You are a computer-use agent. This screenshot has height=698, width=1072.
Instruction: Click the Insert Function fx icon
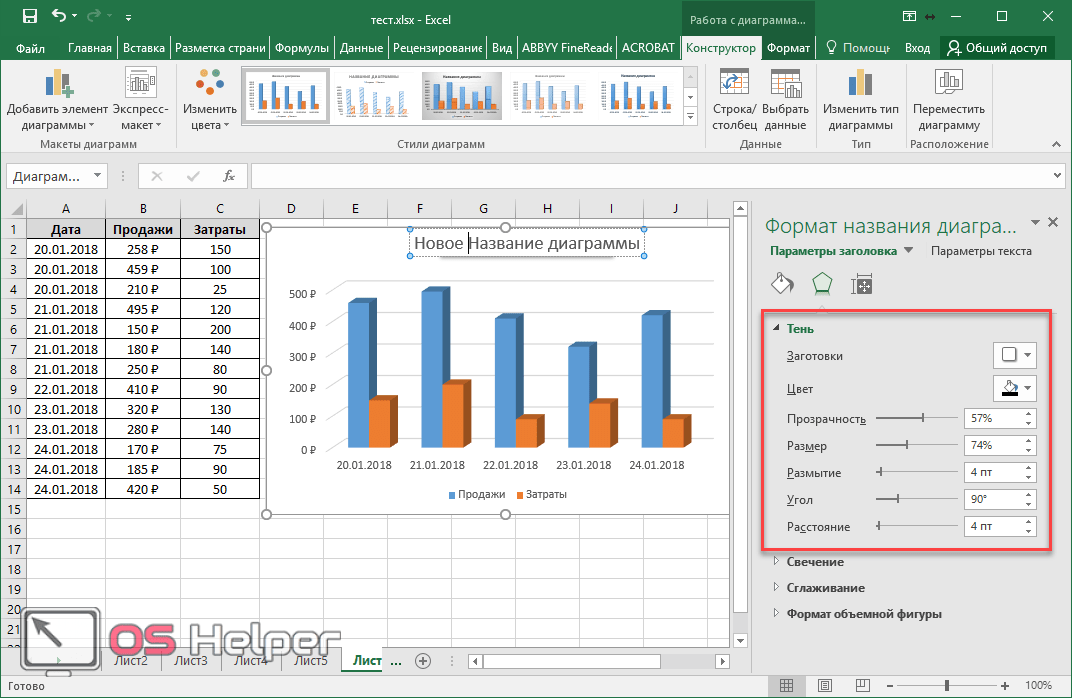(x=229, y=176)
